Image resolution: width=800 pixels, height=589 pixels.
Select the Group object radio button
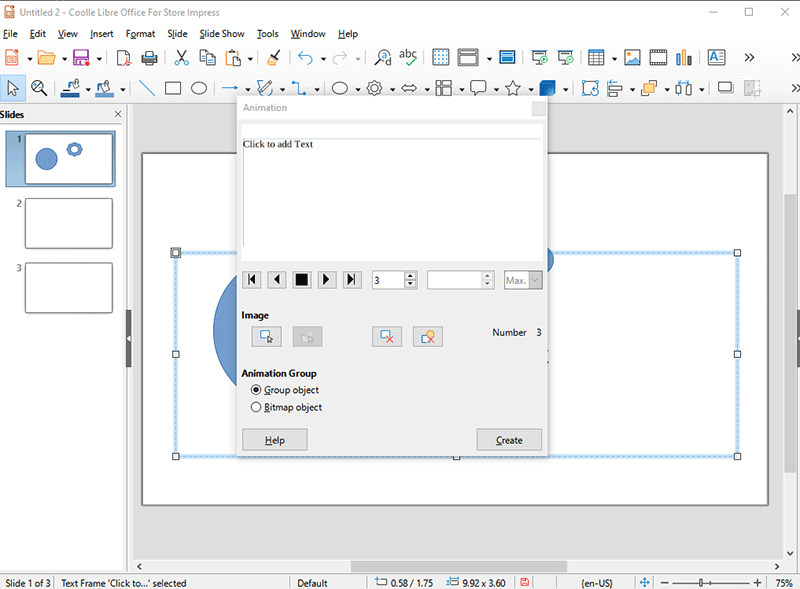[x=256, y=390]
